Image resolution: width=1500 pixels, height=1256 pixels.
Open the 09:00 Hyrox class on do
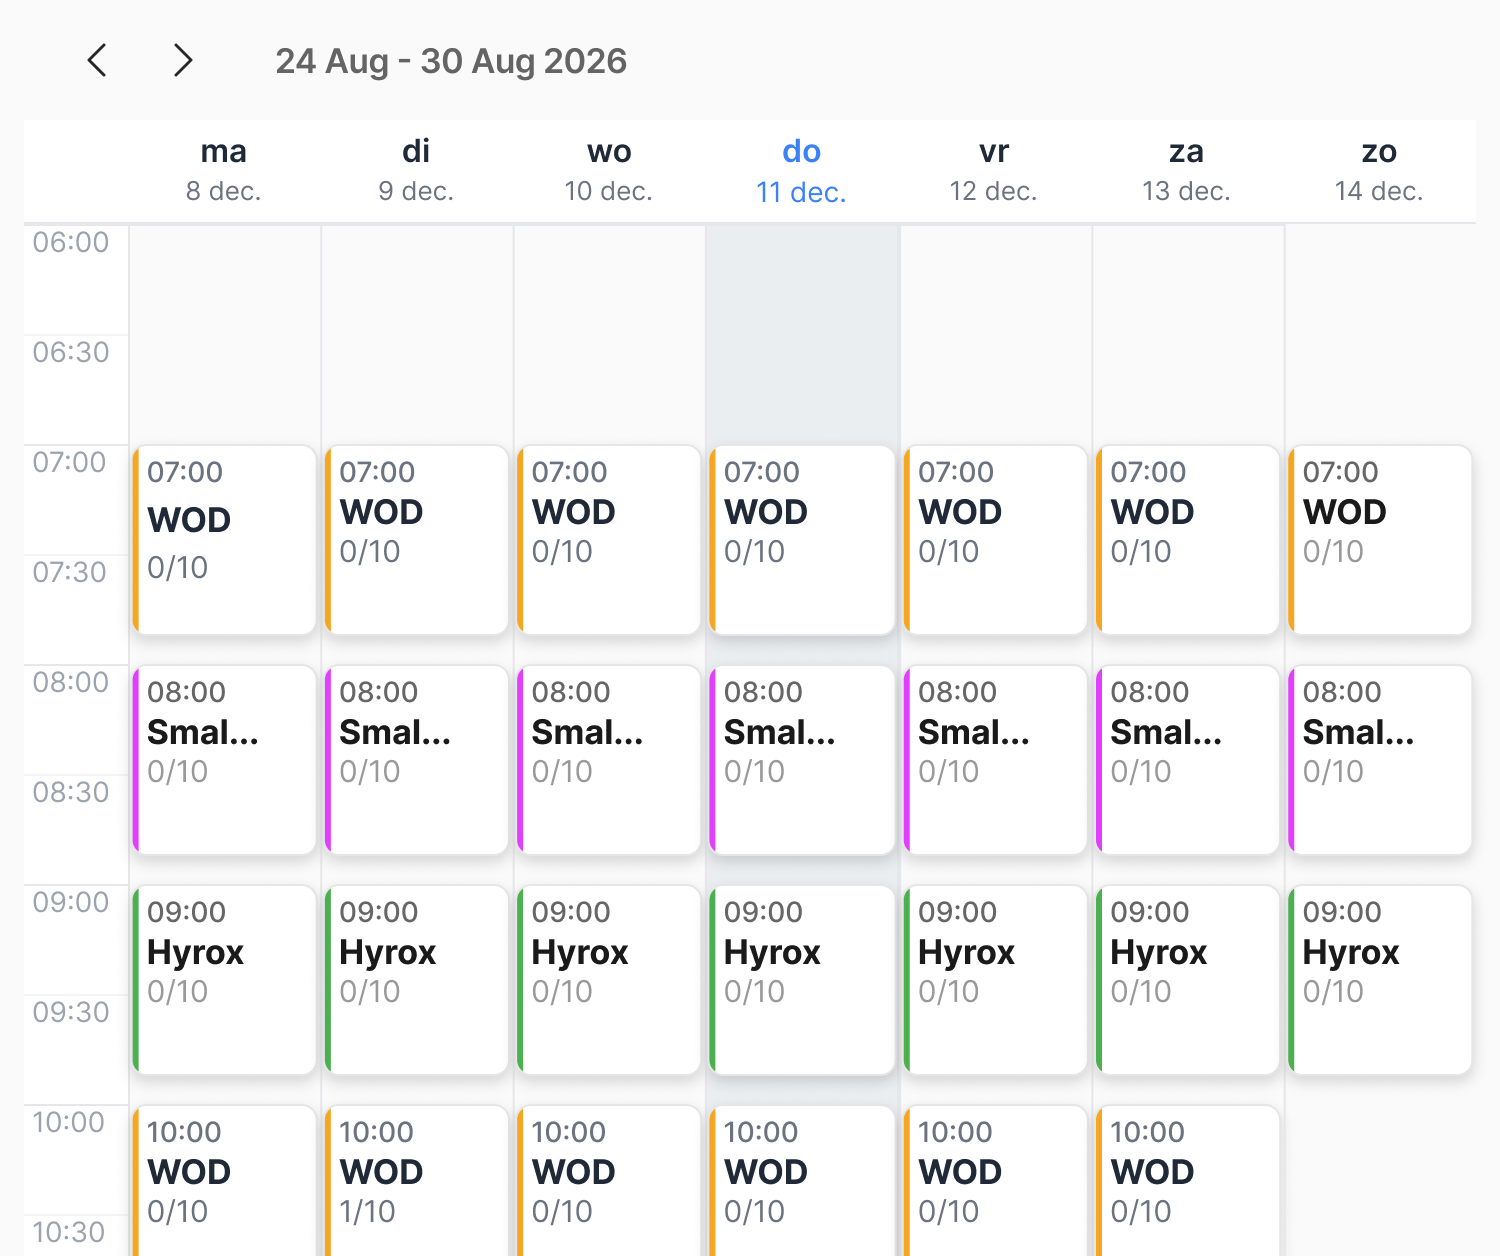point(801,980)
